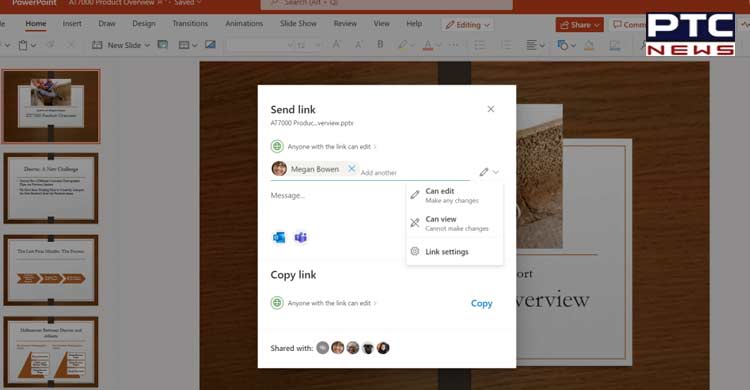Image resolution: width=750 pixels, height=390 pixels.
Task: Click the slide layout icon after New Slide
Action: point(163,45)
